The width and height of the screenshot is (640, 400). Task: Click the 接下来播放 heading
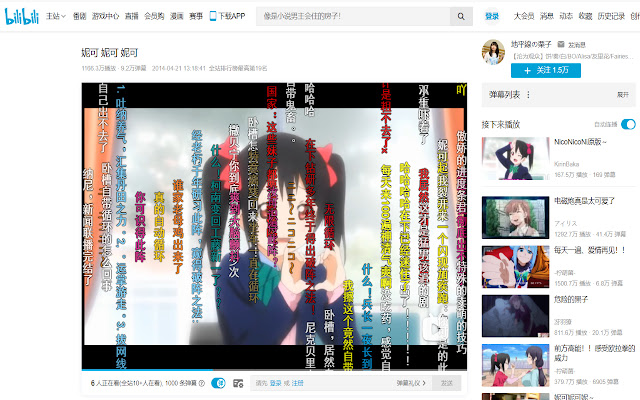click(501, 124)
